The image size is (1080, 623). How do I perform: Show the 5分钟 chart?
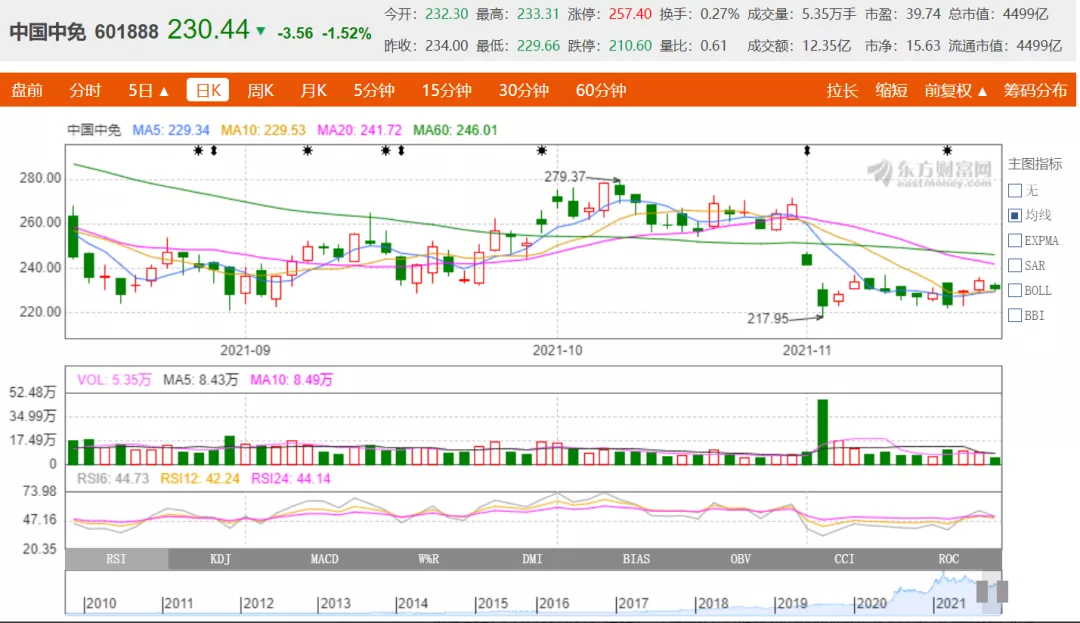(x=374, y=90)
